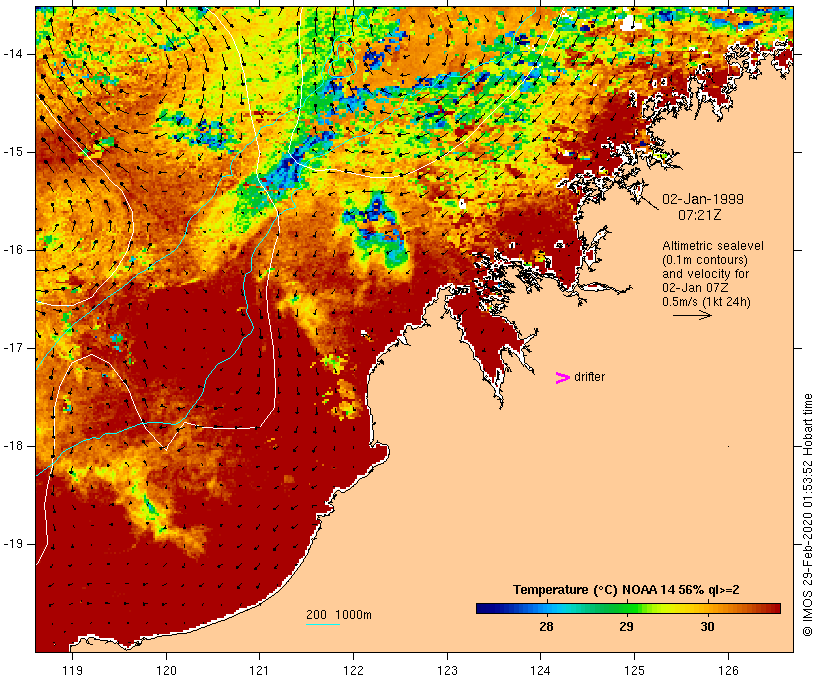Click the '(0.1m contours)' annotation line

click(x=705, y=260)
